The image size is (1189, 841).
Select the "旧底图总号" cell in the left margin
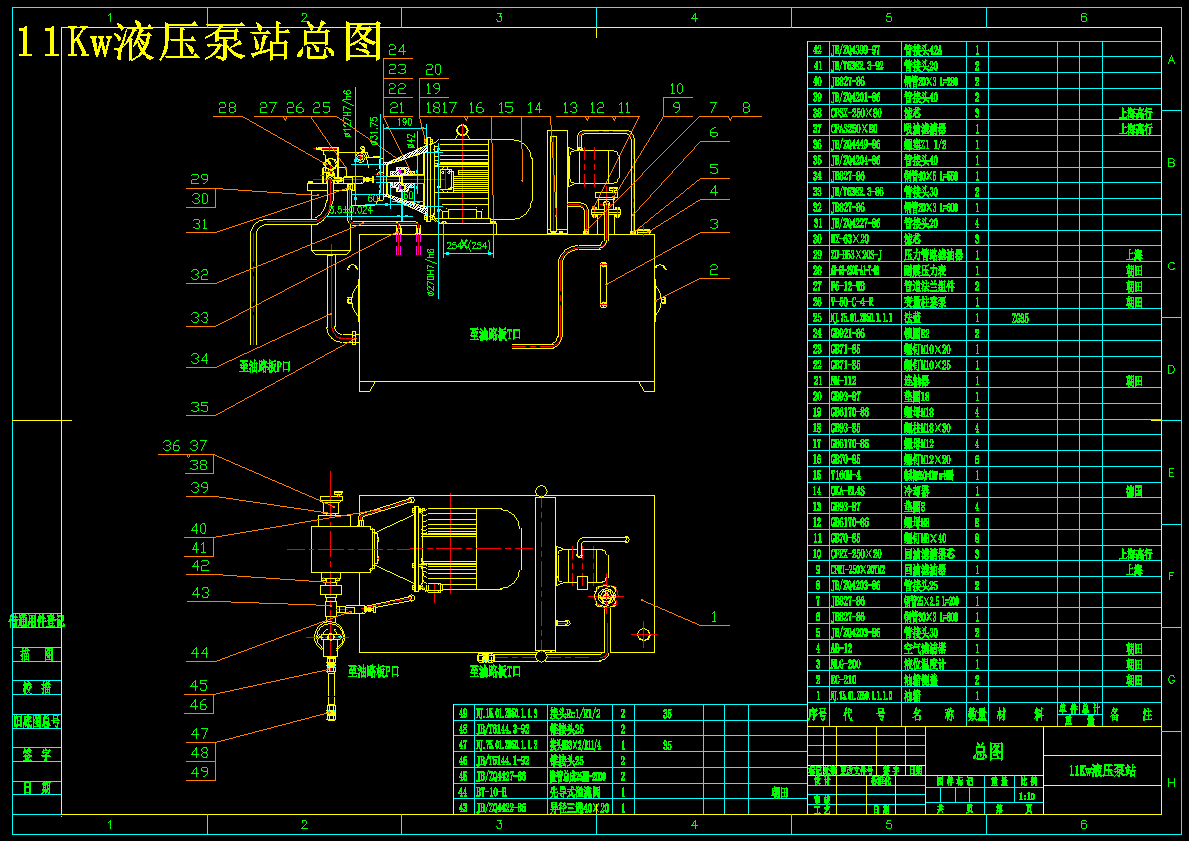36,721
